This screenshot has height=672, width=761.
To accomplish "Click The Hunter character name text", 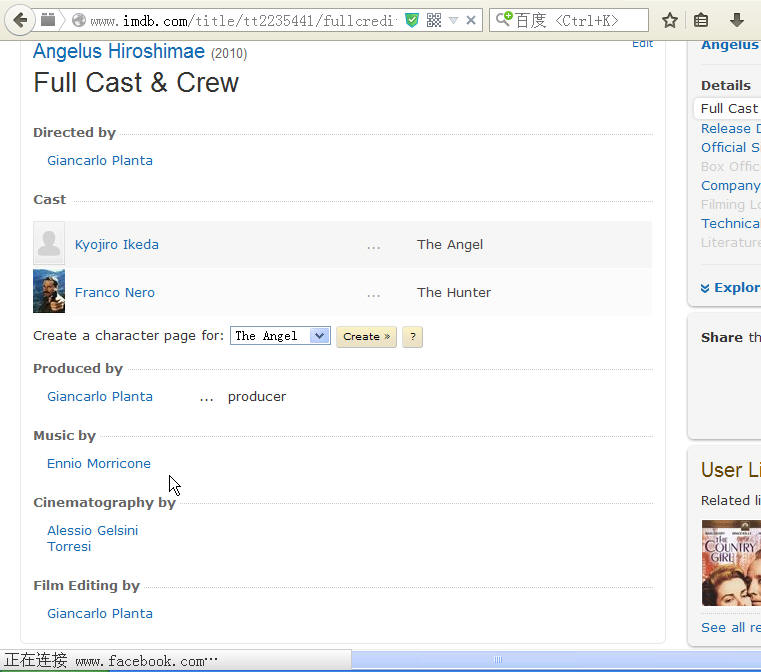I will (454, 293).
